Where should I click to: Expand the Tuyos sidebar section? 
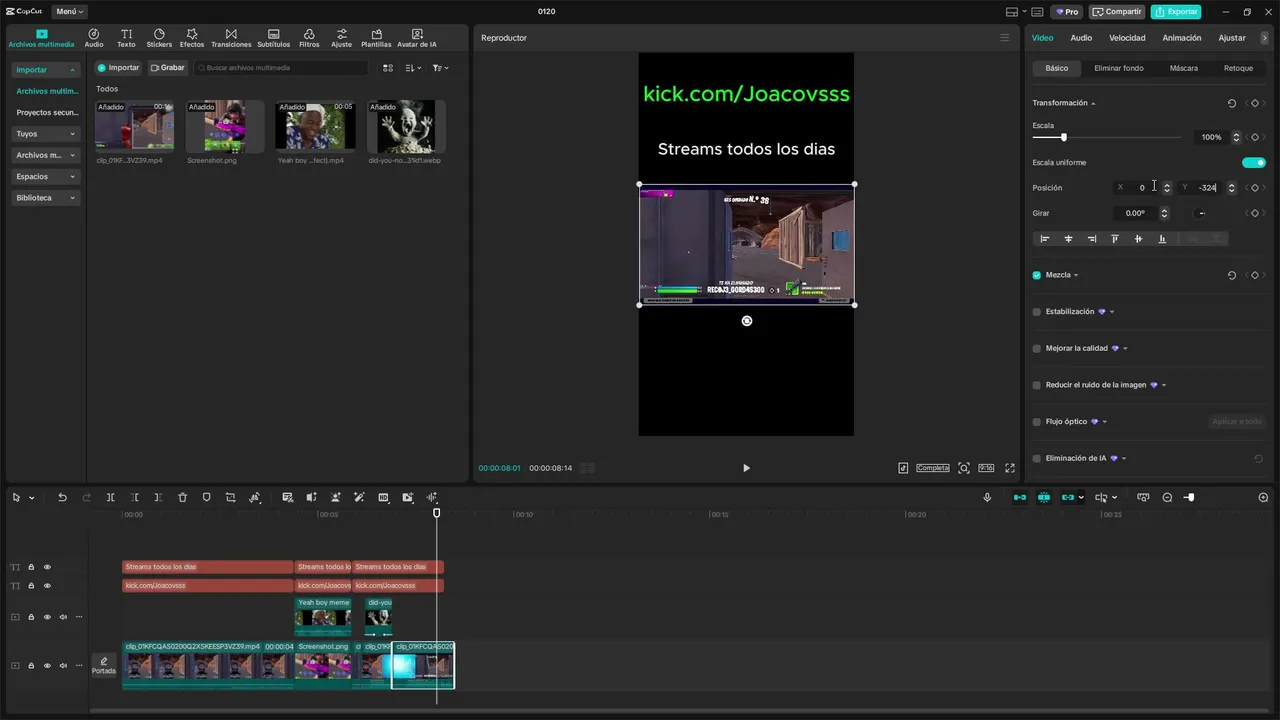(x=46, y=134)
